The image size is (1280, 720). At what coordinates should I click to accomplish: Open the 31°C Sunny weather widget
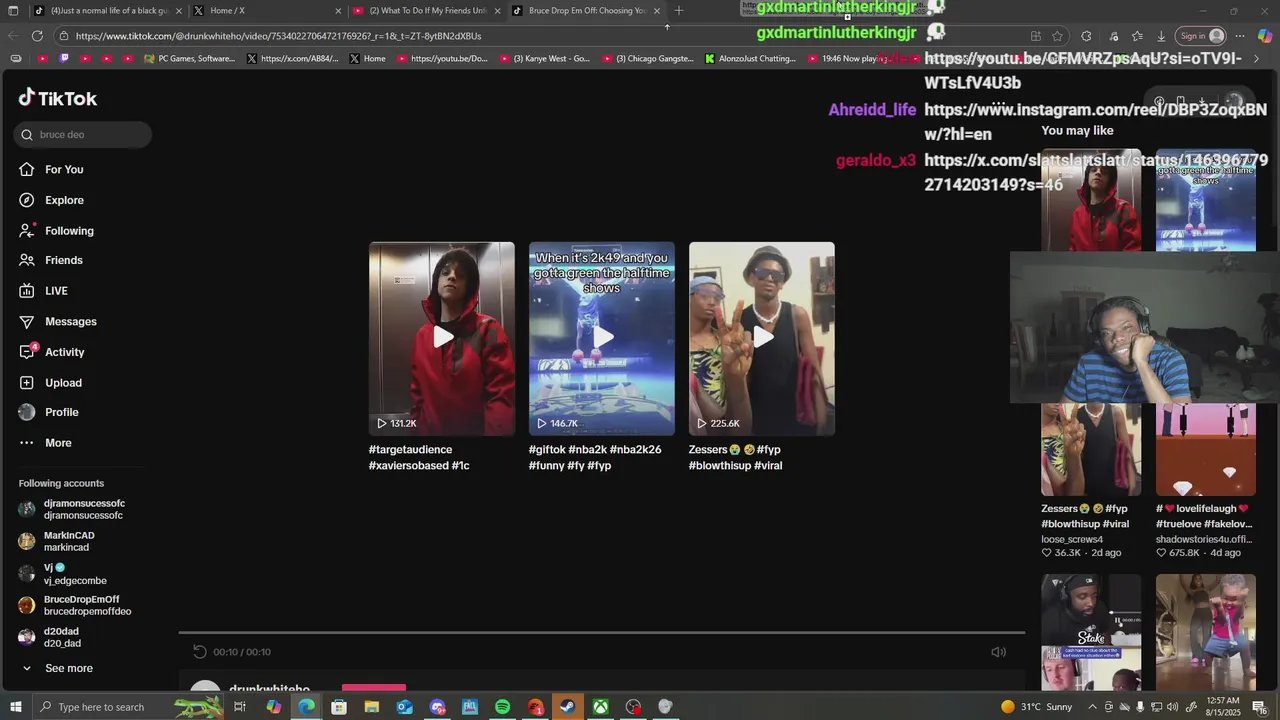click(x=1036, y=707)
